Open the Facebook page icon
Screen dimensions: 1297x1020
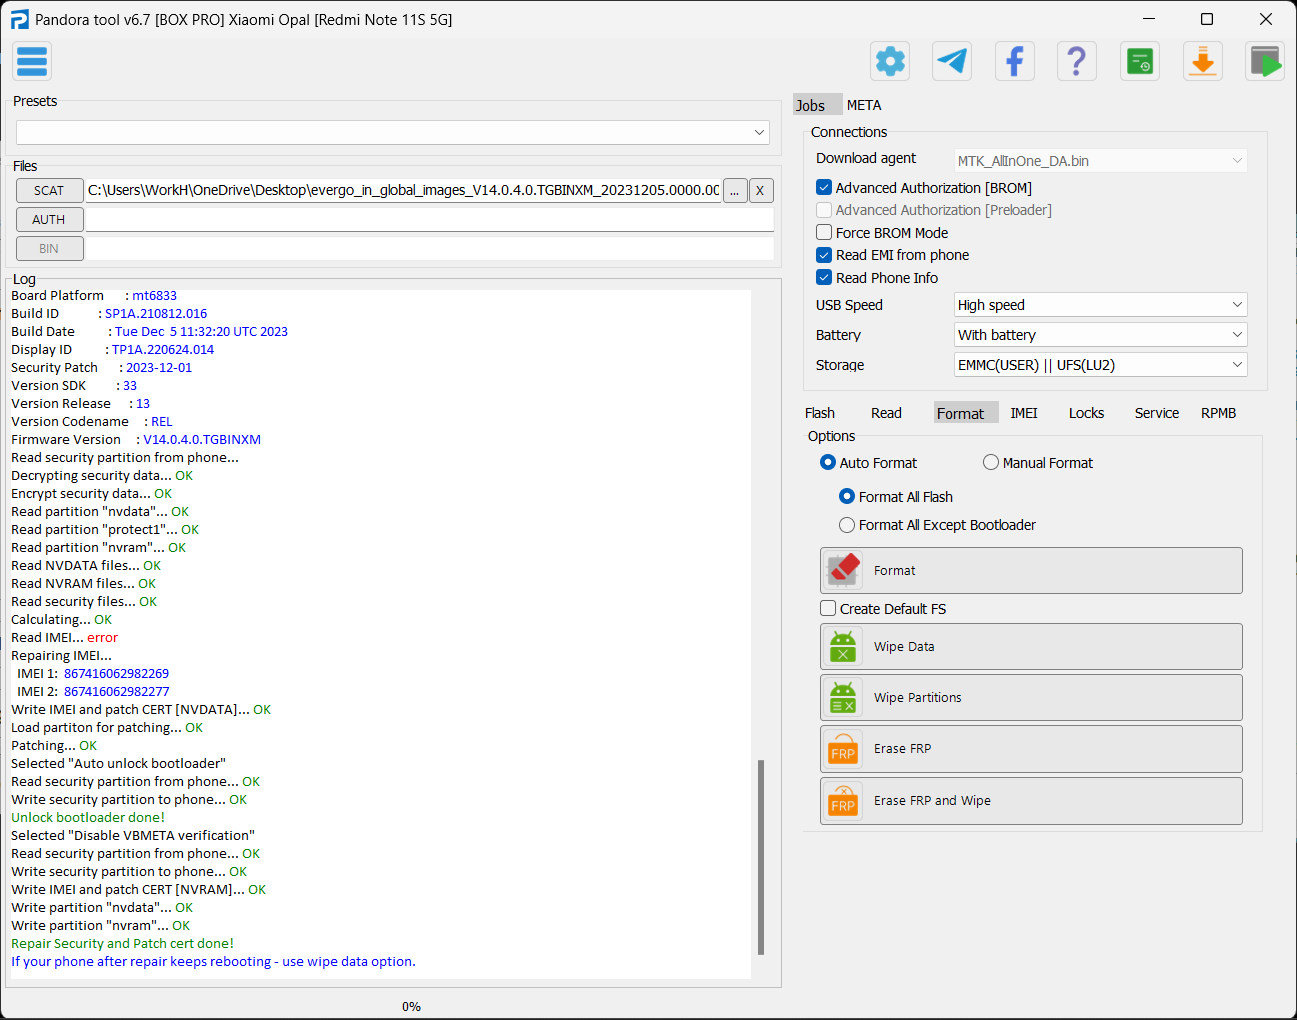tap(1014, 61)
